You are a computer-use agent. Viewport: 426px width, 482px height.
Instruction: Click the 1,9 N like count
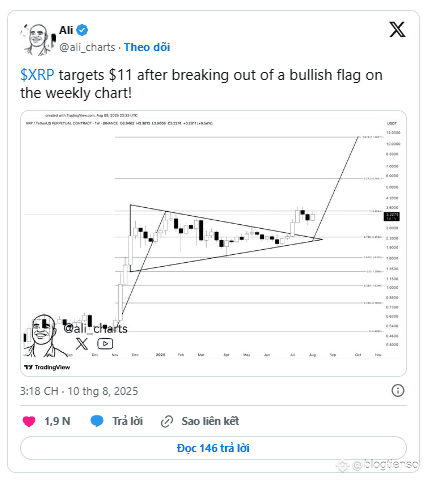tap(57, 421)
